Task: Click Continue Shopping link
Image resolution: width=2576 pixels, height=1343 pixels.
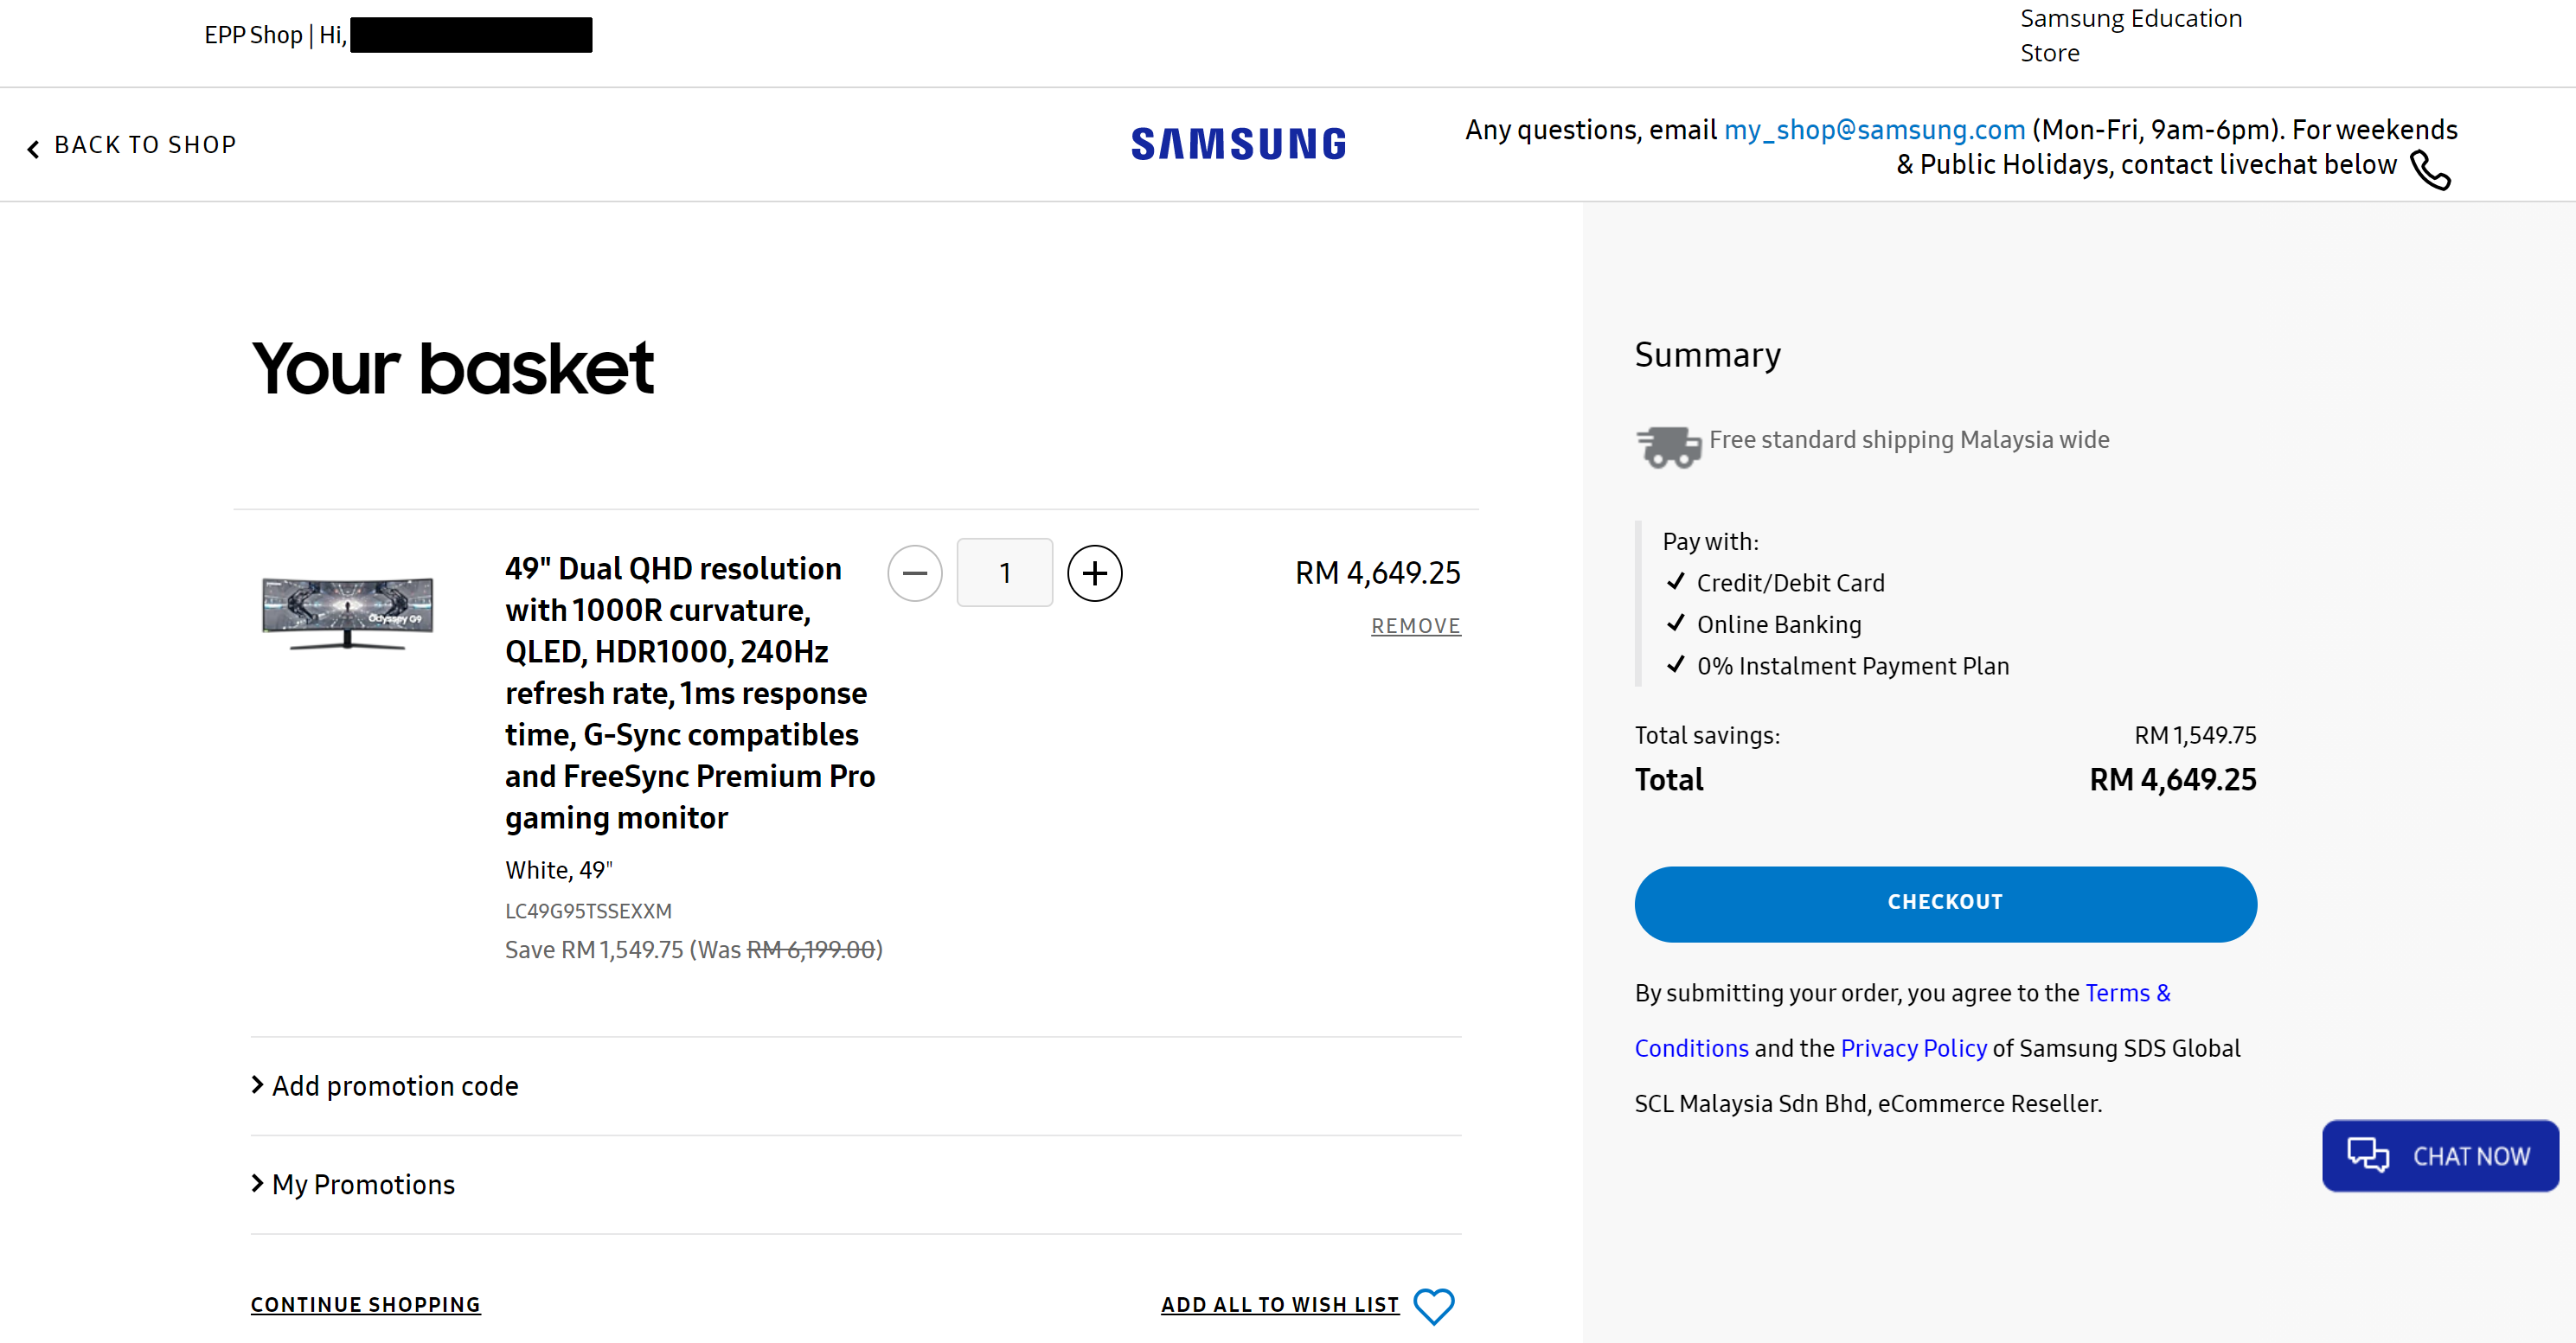Action: click(x=365, y=1305)
